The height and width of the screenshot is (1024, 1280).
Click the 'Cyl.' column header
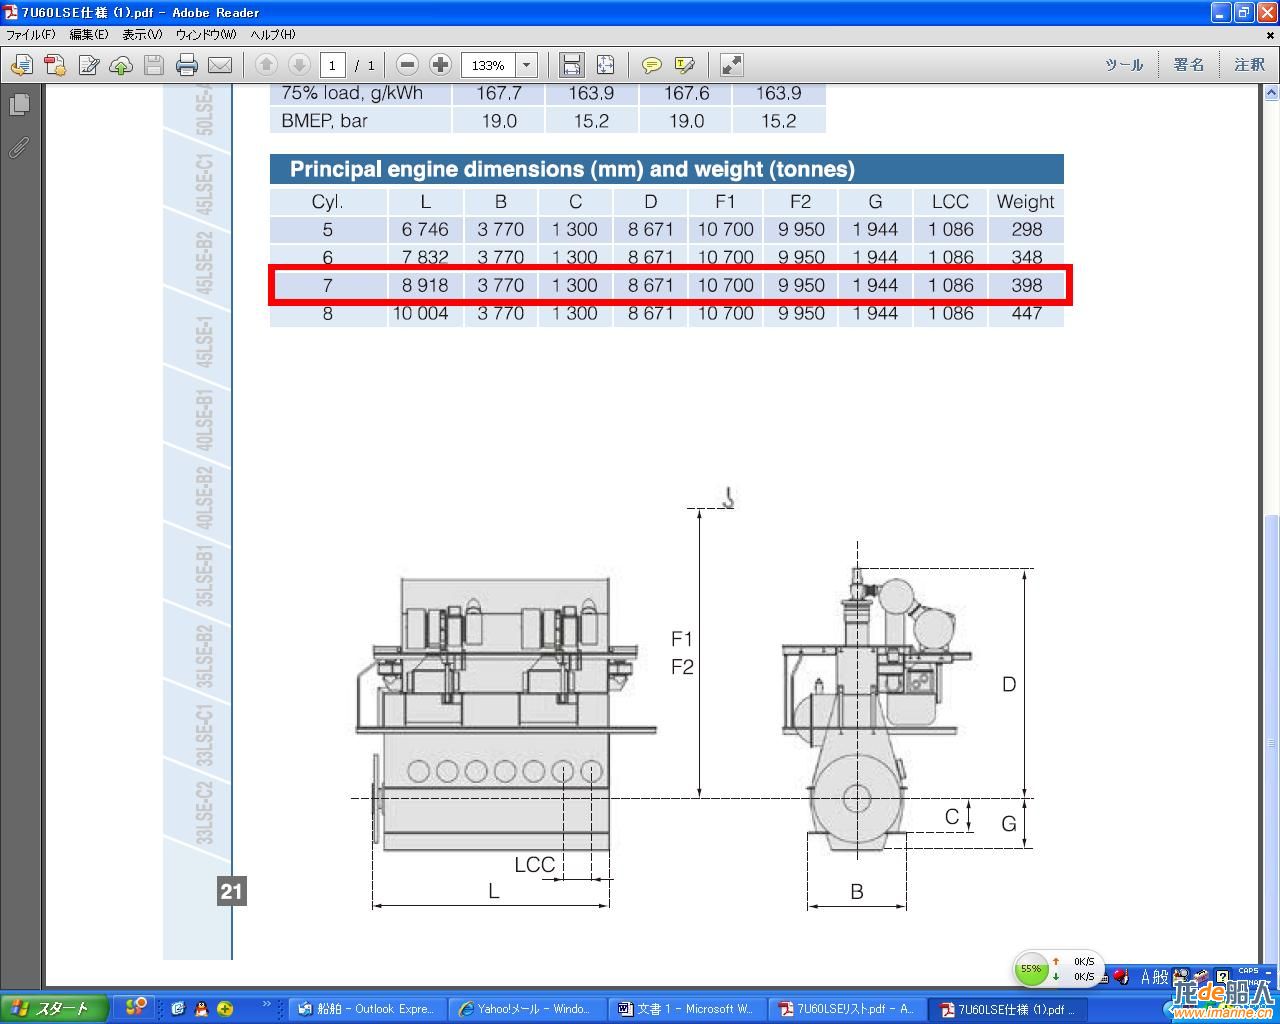327,201
